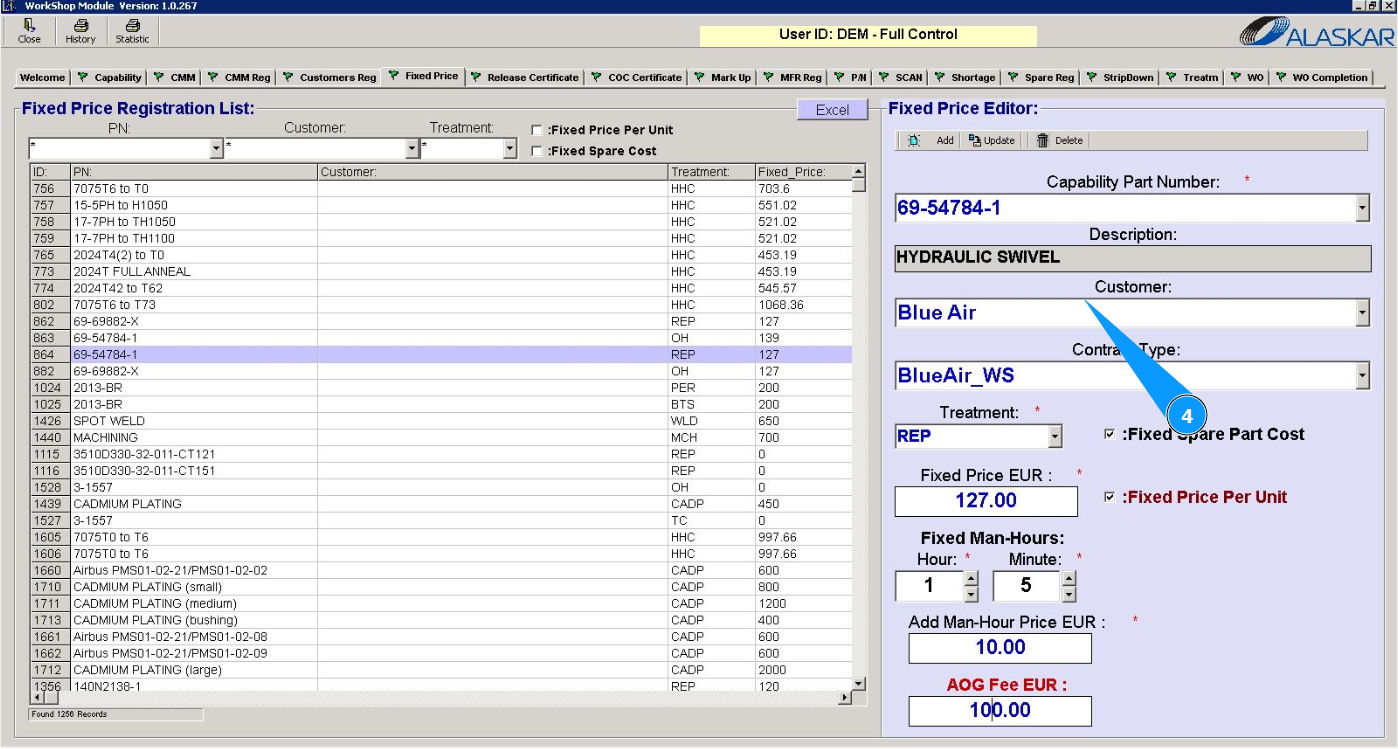This screenshot has height=749, width=1398.
Task: Increase the Hour spinner value
Action: [x=970, y=579]
